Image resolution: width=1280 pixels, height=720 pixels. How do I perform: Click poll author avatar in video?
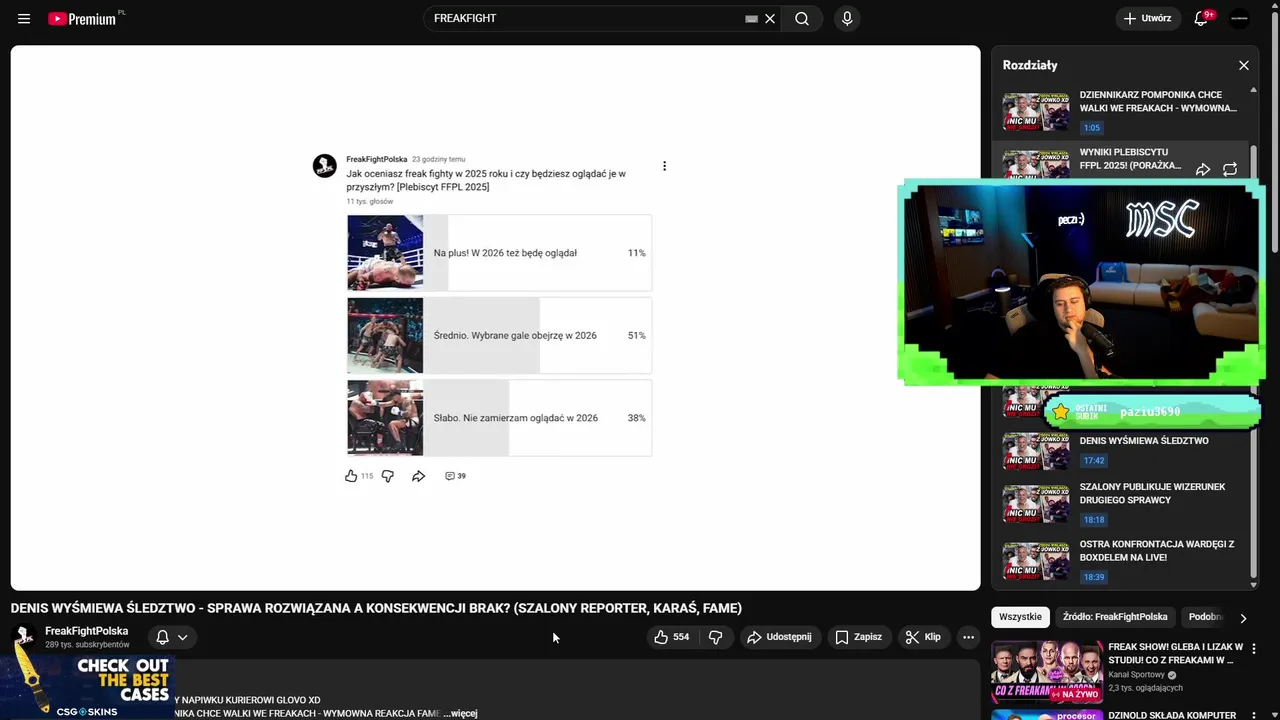[x=325, y=166]
